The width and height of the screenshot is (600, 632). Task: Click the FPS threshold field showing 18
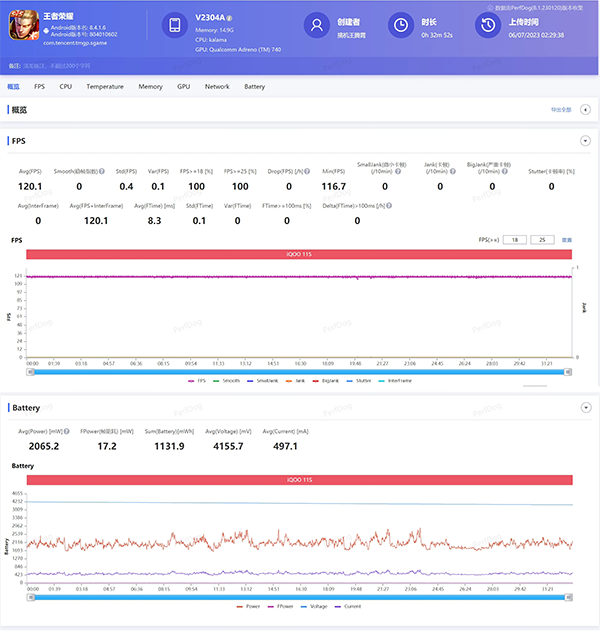[514, 240]
